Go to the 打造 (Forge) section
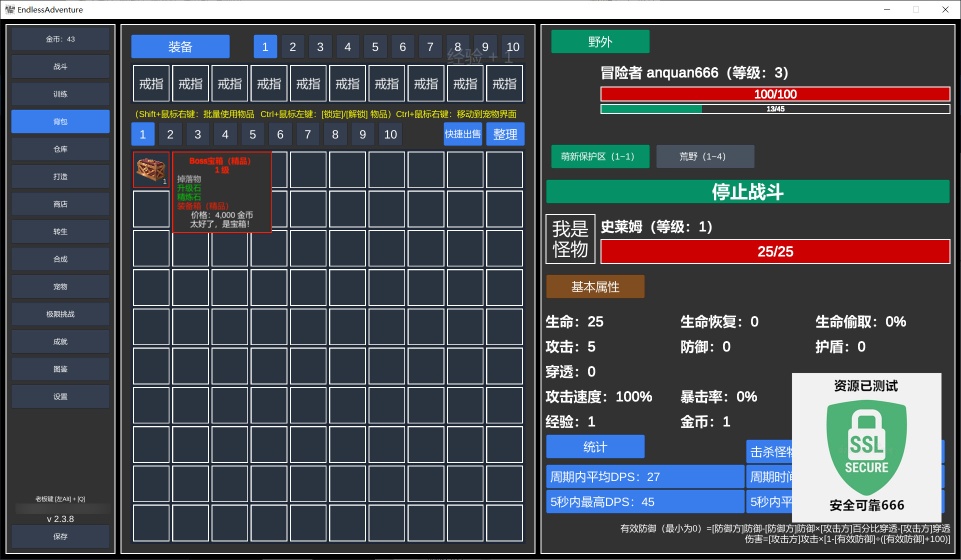The height and width of the screenshot is (560, 961). [60, 176]
